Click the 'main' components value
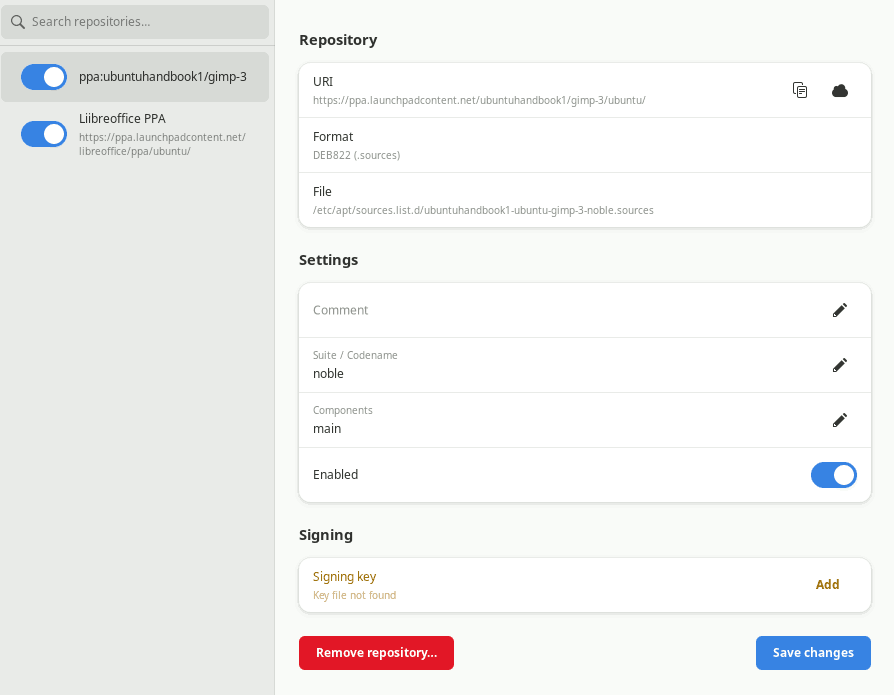894x695 pixels. [x=327, y=429]
